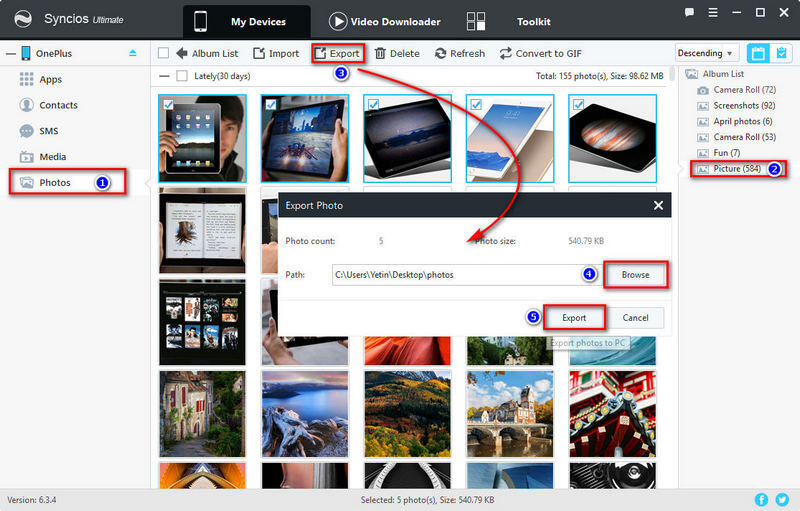
Task: Toggle the select-all checkbox in toolbar
Action: click(x=164, y=53)
